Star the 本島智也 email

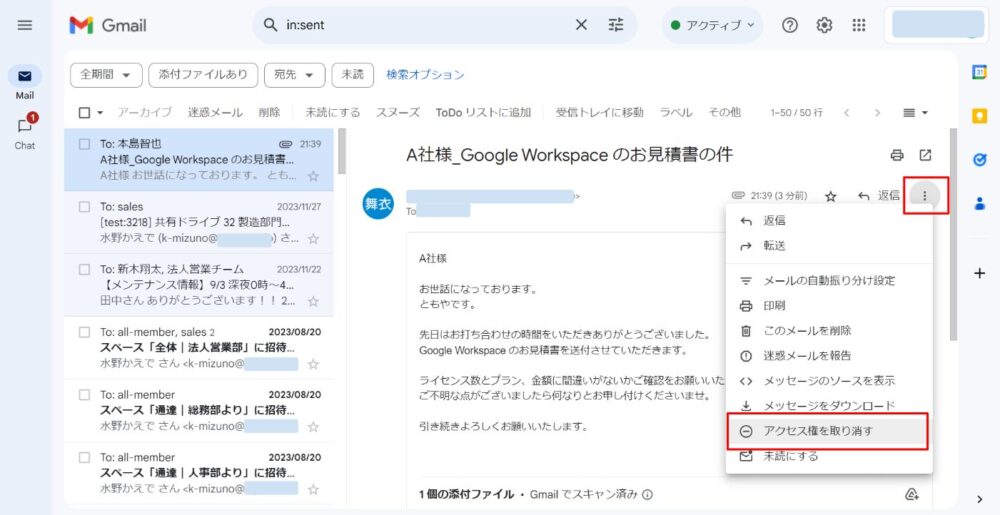313,176
